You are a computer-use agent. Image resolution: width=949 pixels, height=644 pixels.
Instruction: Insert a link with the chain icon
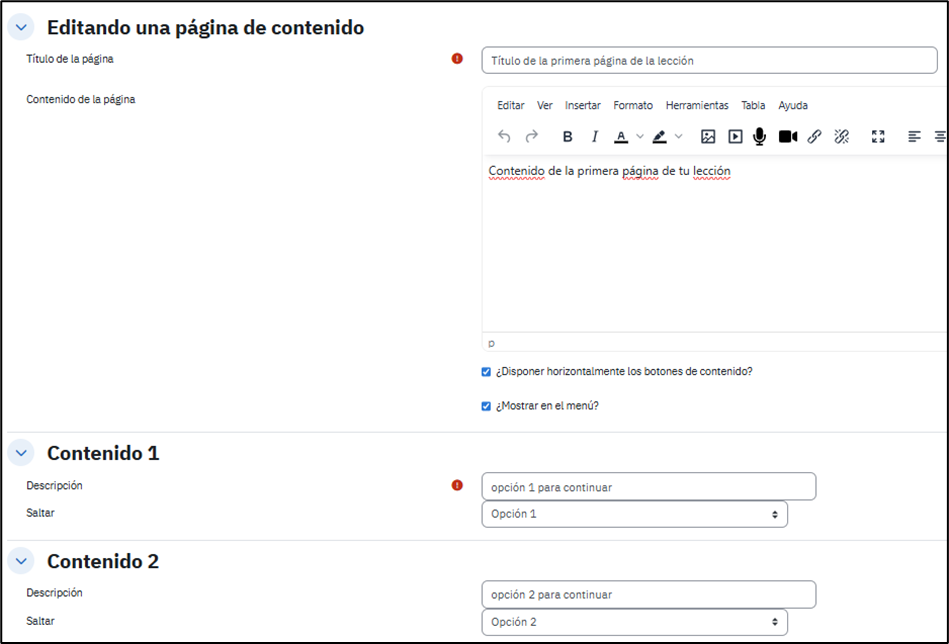point(814,137)
